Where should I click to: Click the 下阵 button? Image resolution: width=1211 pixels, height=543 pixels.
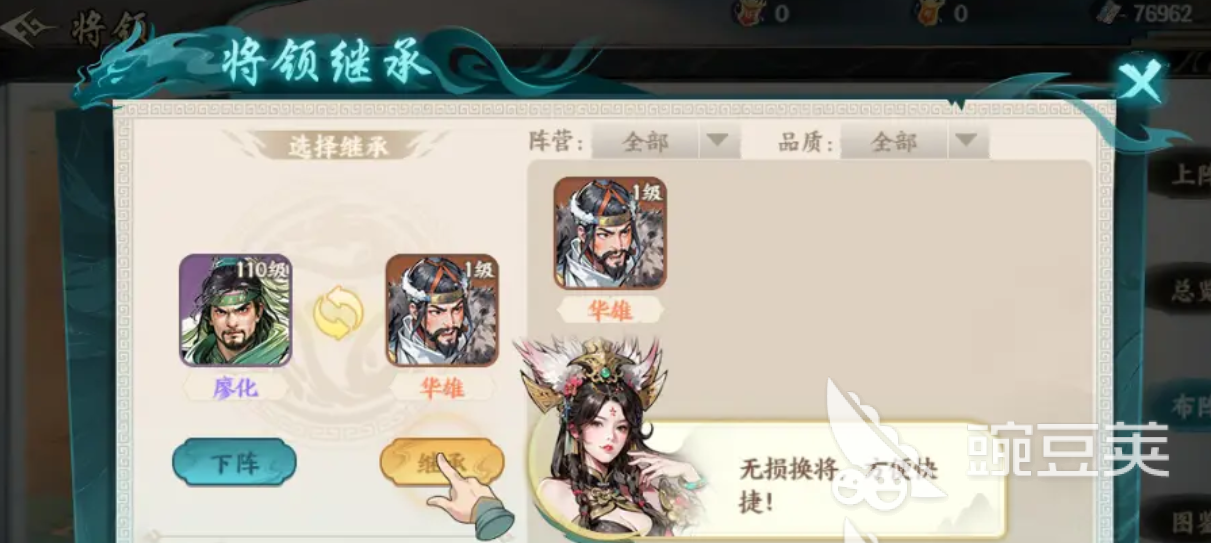pos(234,462)
